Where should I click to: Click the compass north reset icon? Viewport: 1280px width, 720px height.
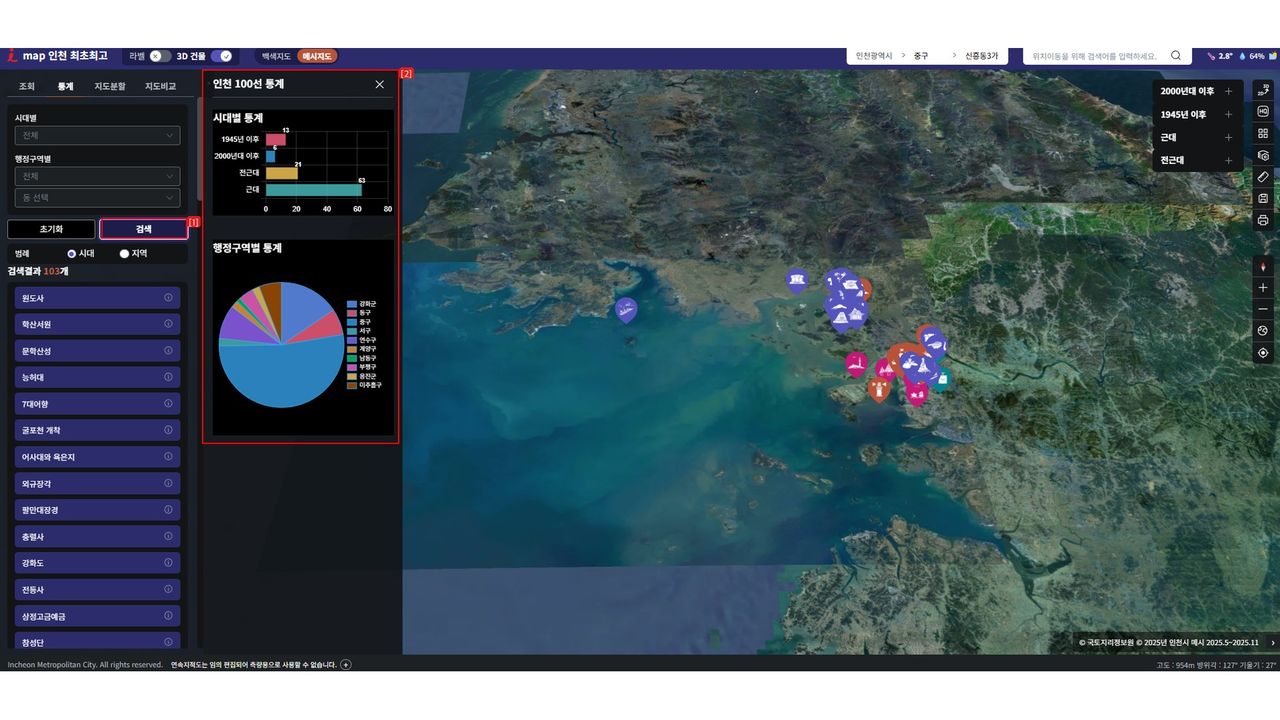(1263, 266)
